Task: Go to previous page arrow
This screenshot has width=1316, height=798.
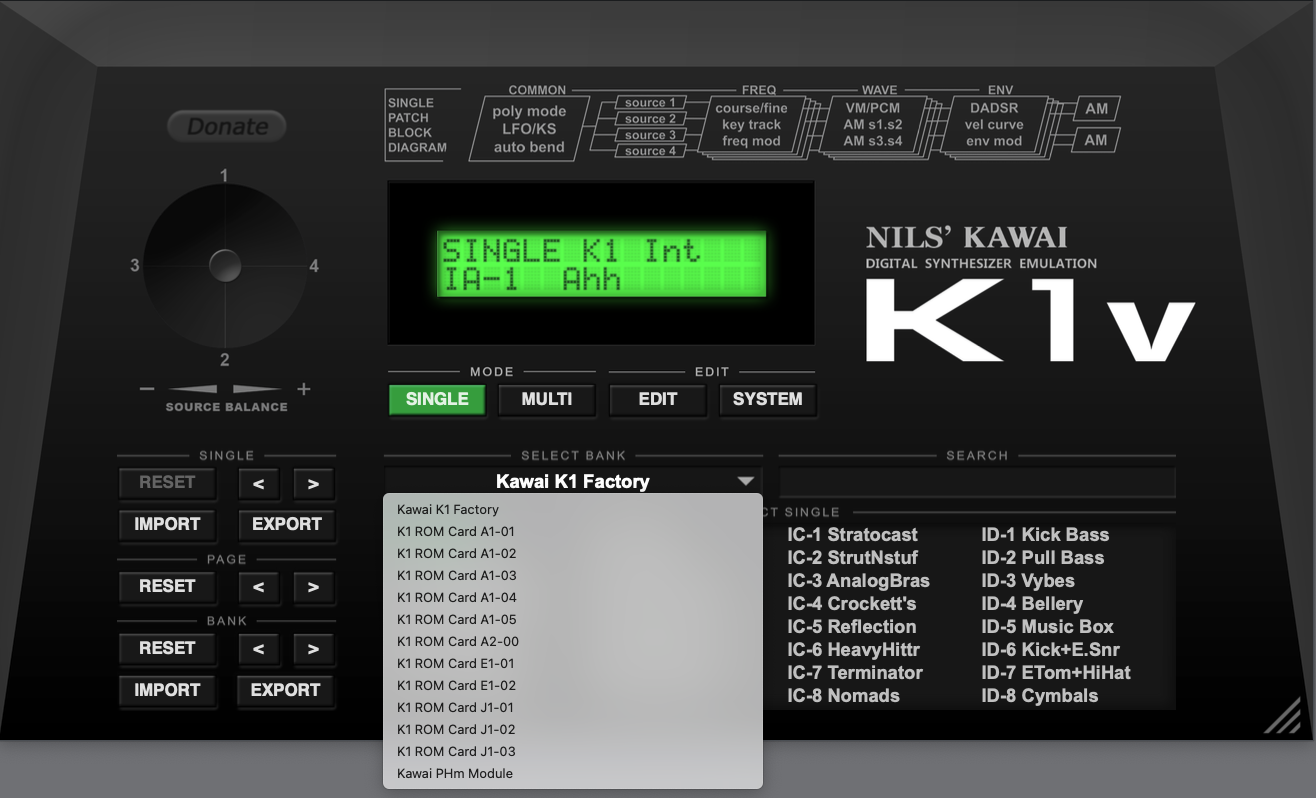Action: pyautogui.click(x=258, y=588)
